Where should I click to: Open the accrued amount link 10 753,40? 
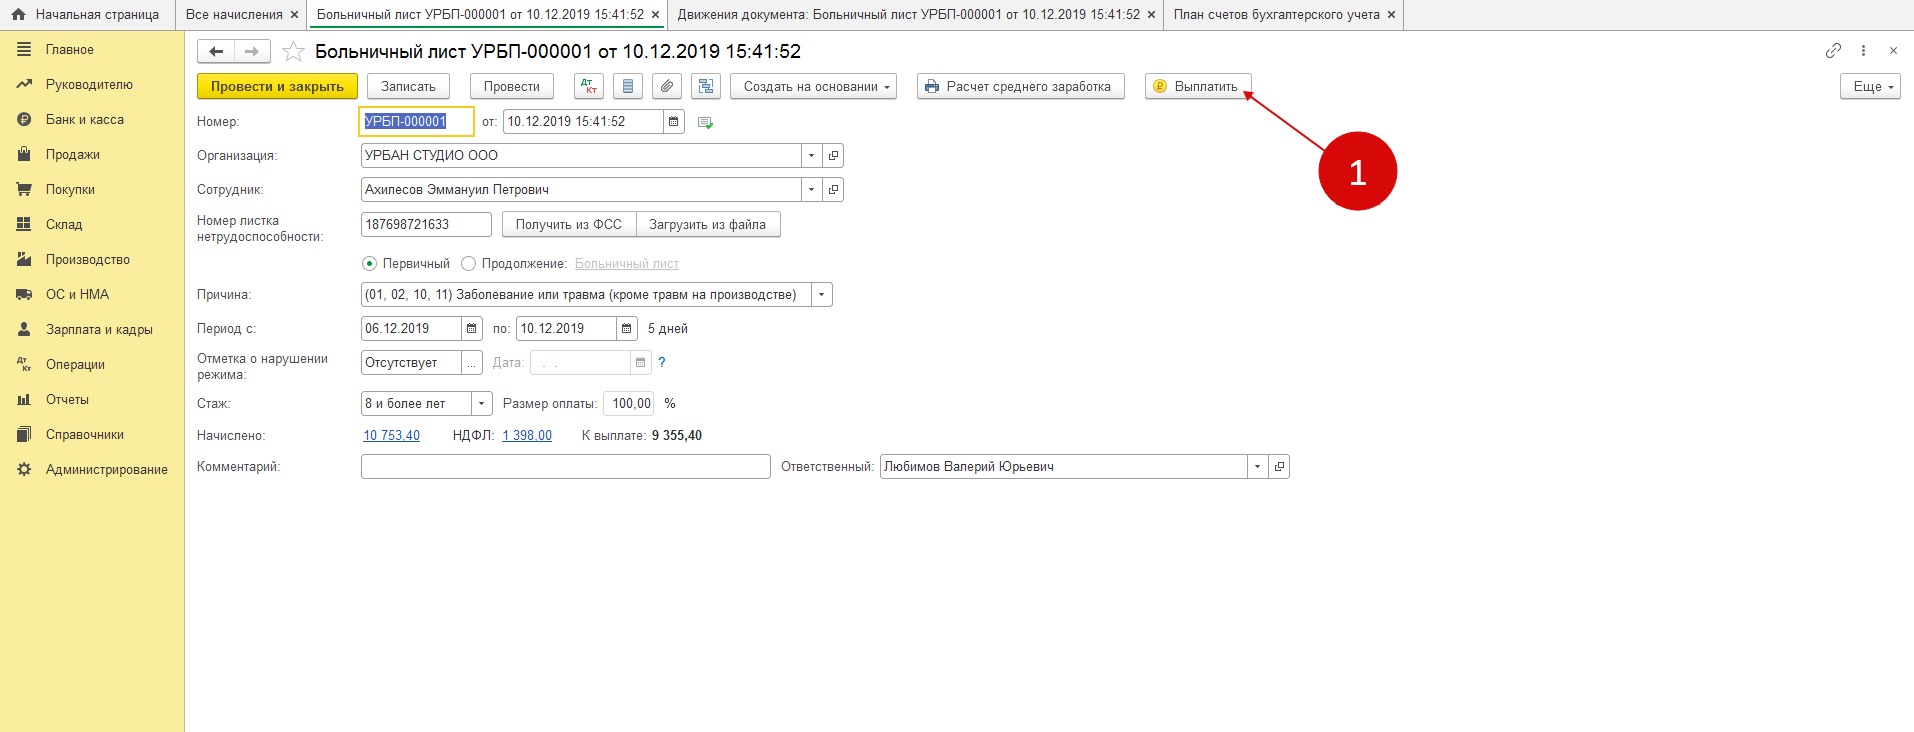coord(391,436)
